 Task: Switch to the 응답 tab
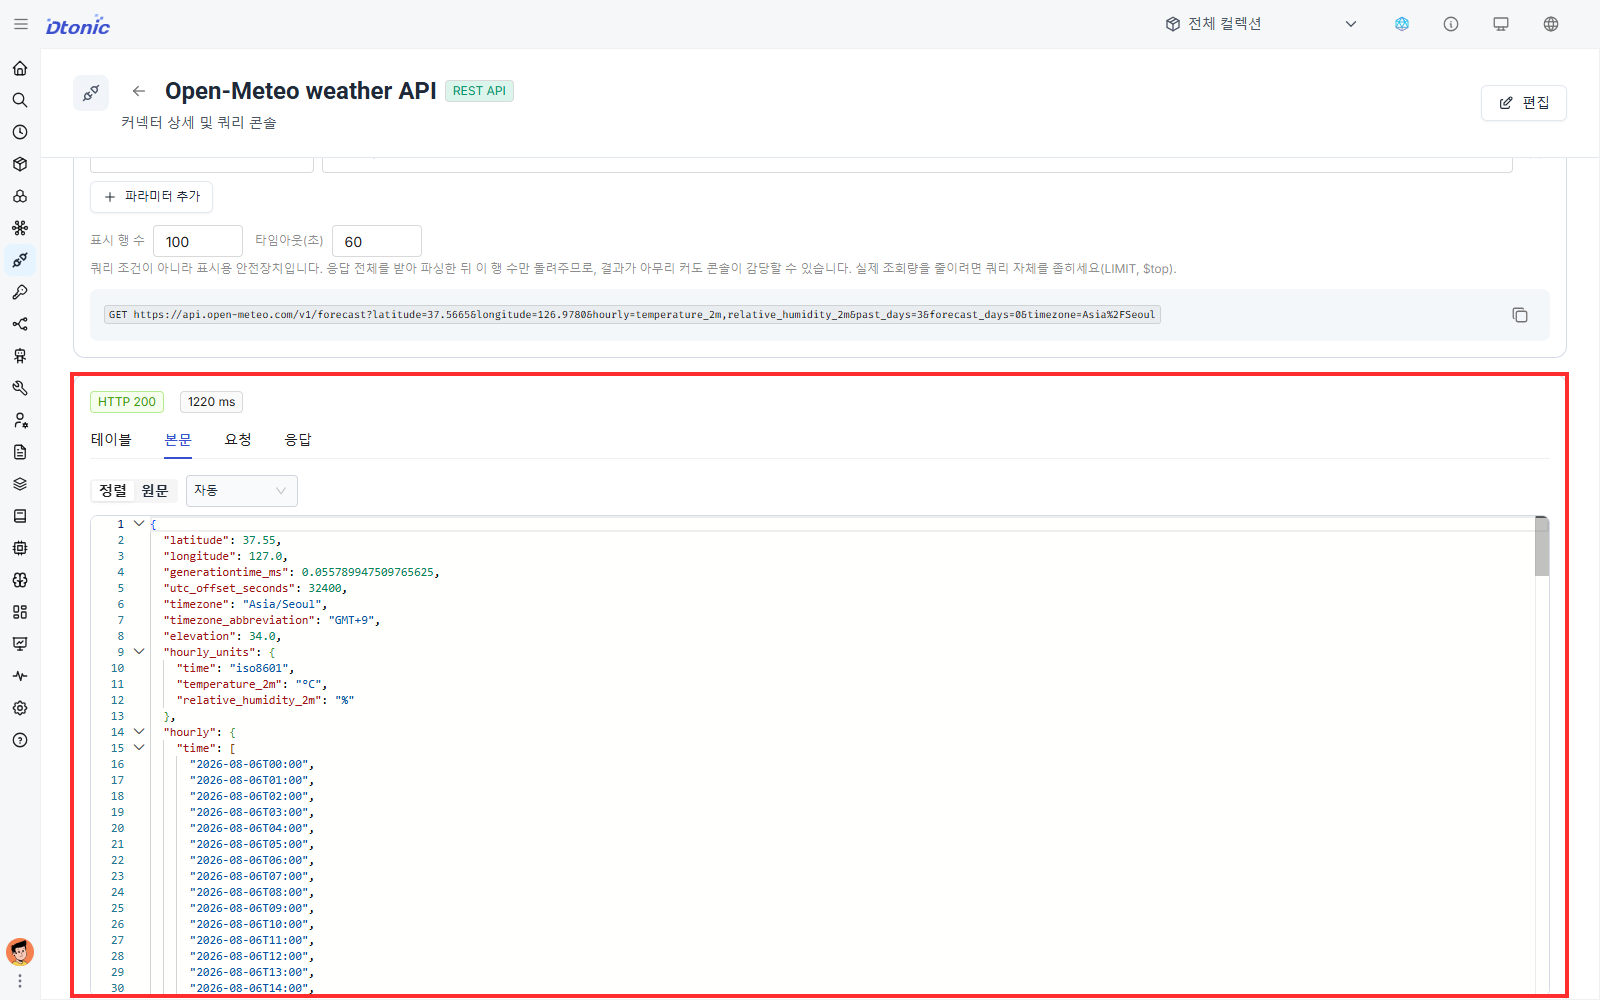point(298,440)
